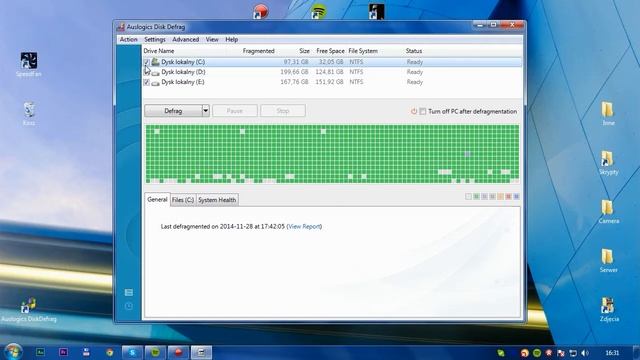Open the Zdjecia desktop icon

[609, 309]
